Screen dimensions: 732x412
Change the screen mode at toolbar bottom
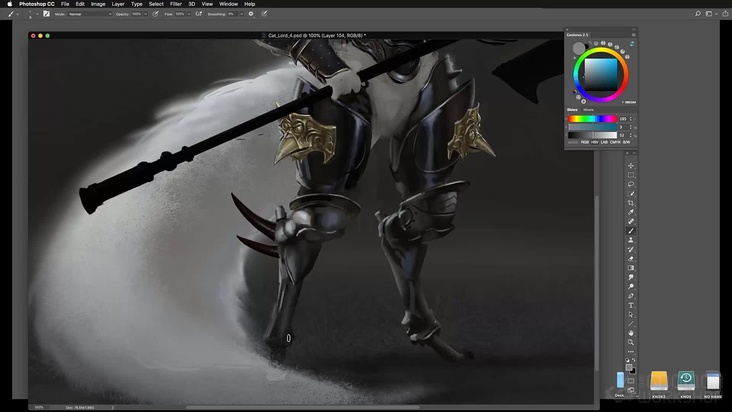(x=631, y=390)
